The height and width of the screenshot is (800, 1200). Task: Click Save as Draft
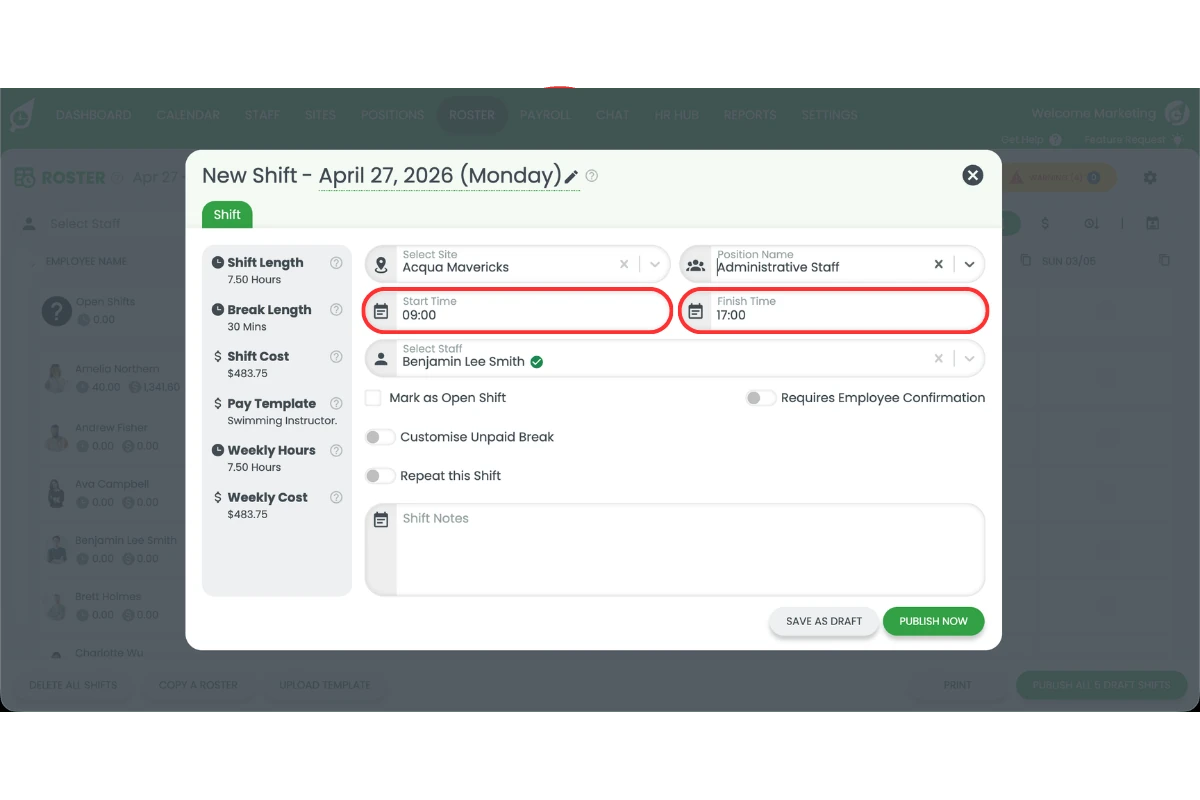(x=824, y=621)
